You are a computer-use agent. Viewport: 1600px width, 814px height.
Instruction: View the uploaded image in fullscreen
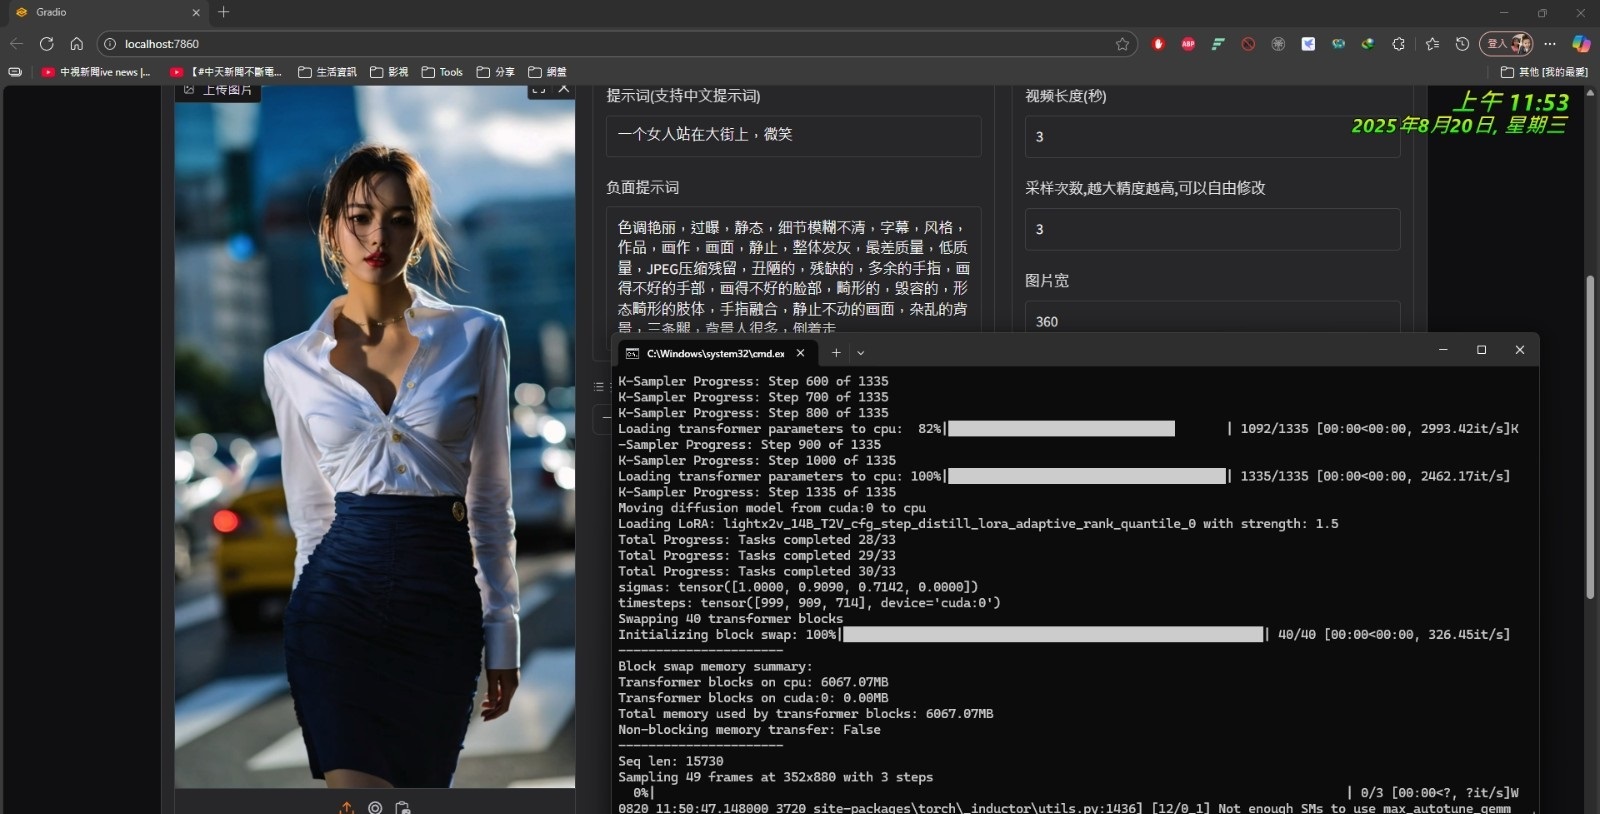pyautogui.click(x=539, y=89)
